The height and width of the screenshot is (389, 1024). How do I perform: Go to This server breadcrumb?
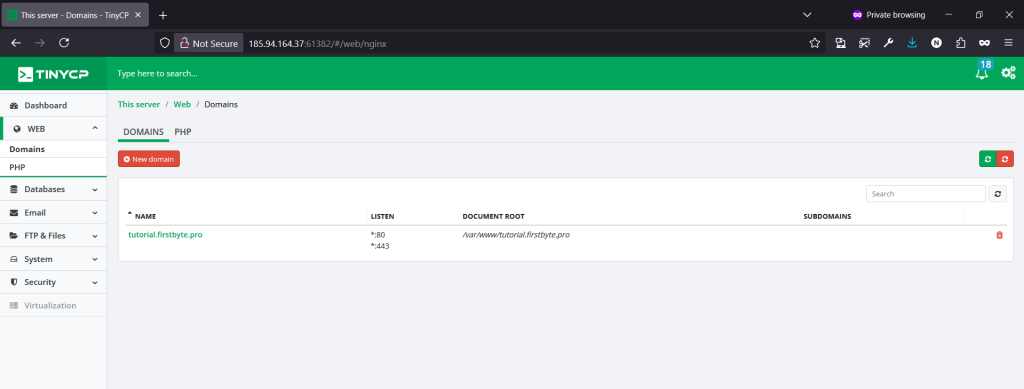138,104
